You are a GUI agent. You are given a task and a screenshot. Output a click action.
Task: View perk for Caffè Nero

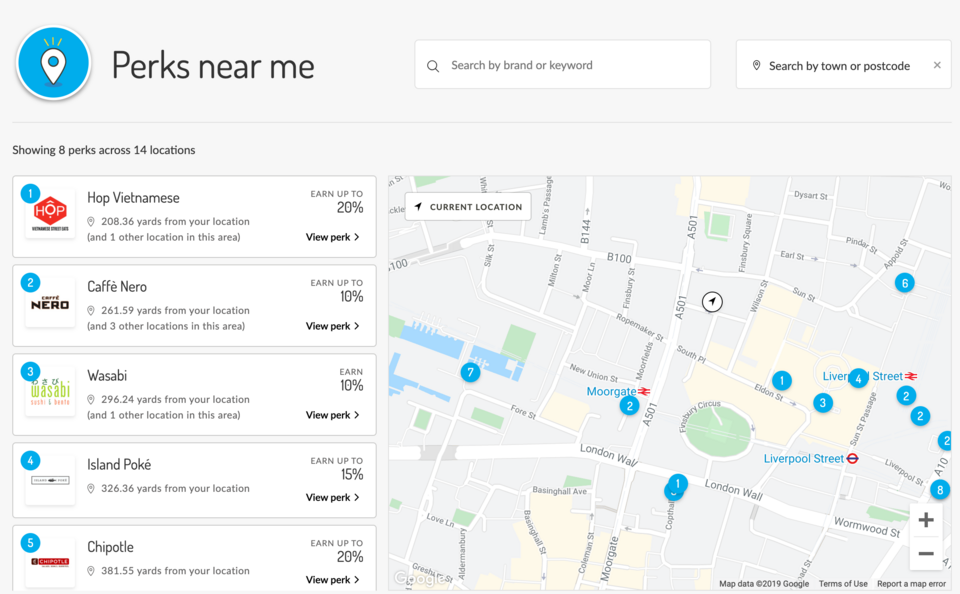[332, 326]
